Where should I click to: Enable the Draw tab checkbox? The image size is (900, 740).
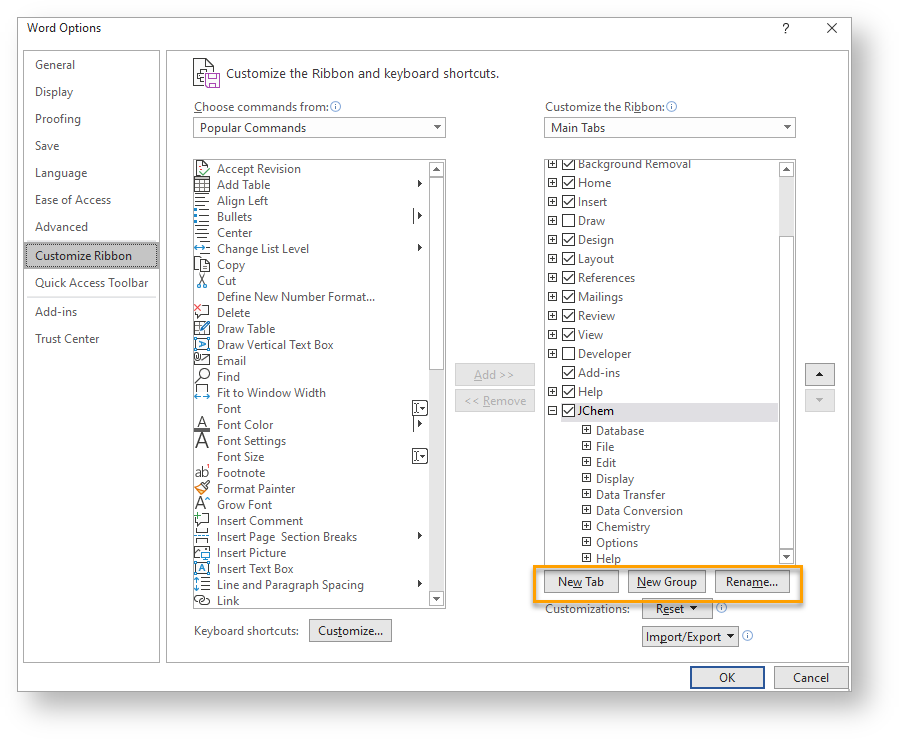coord(566,220)
